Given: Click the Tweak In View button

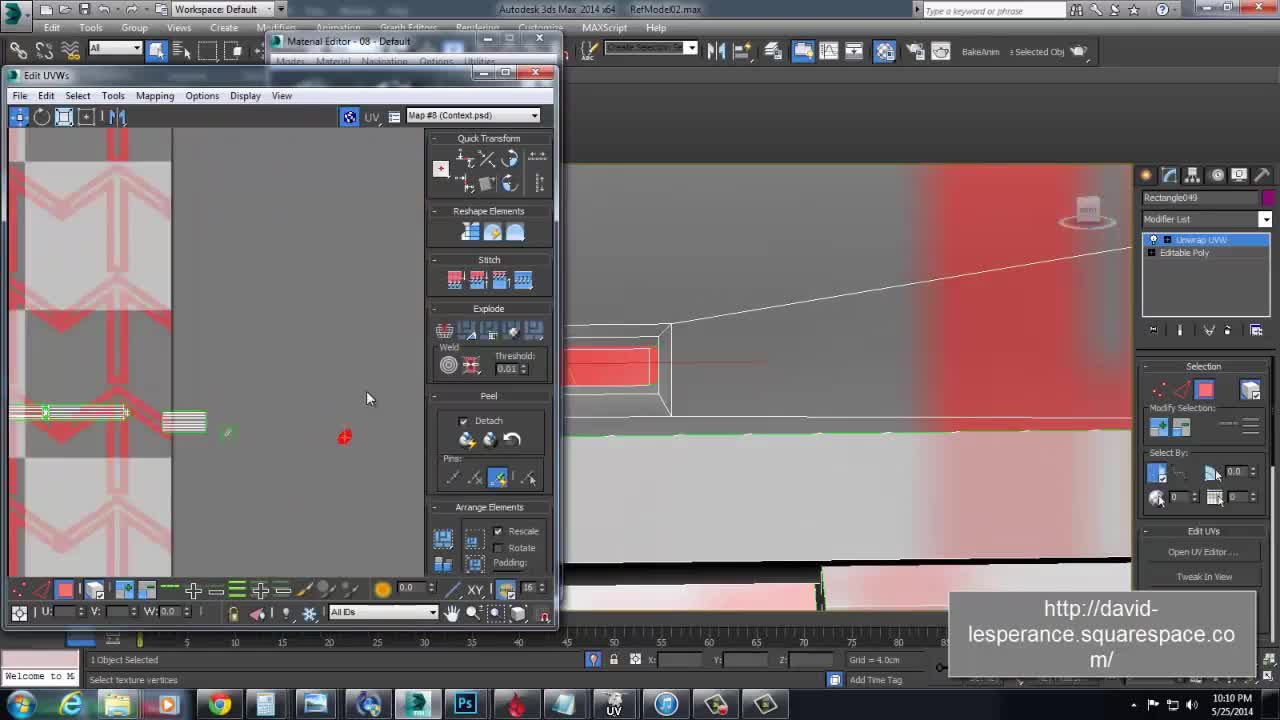Looking at the screenshot, I should (1203, 577).
